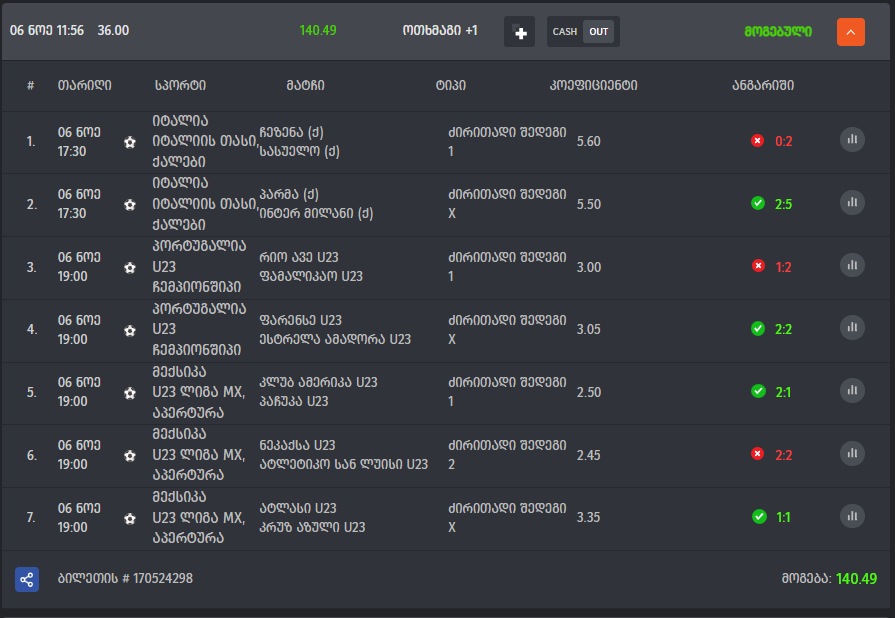Share ticket via the blue share icon

tap(27, 579)
